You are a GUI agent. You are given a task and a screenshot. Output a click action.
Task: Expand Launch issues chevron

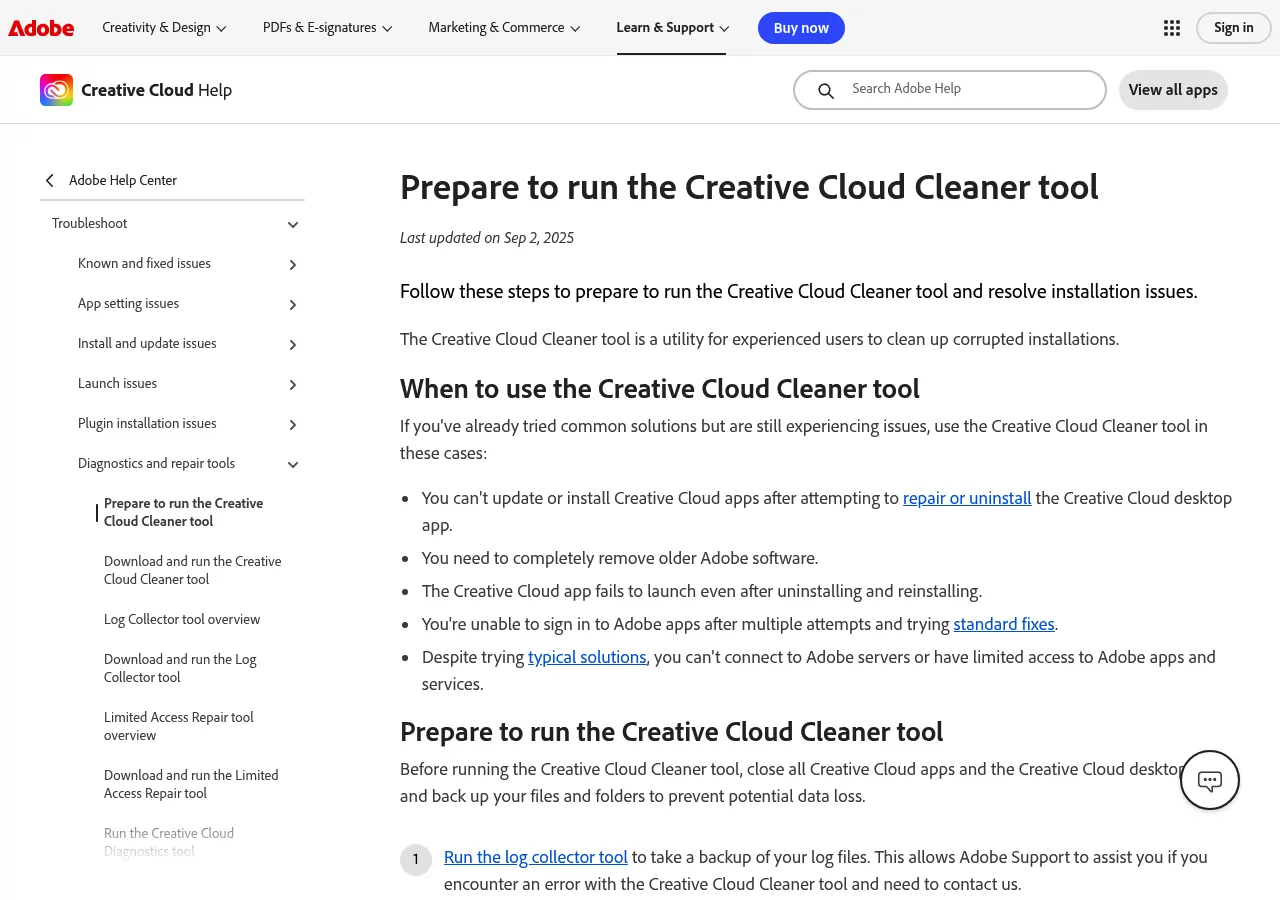pos(293,384)
